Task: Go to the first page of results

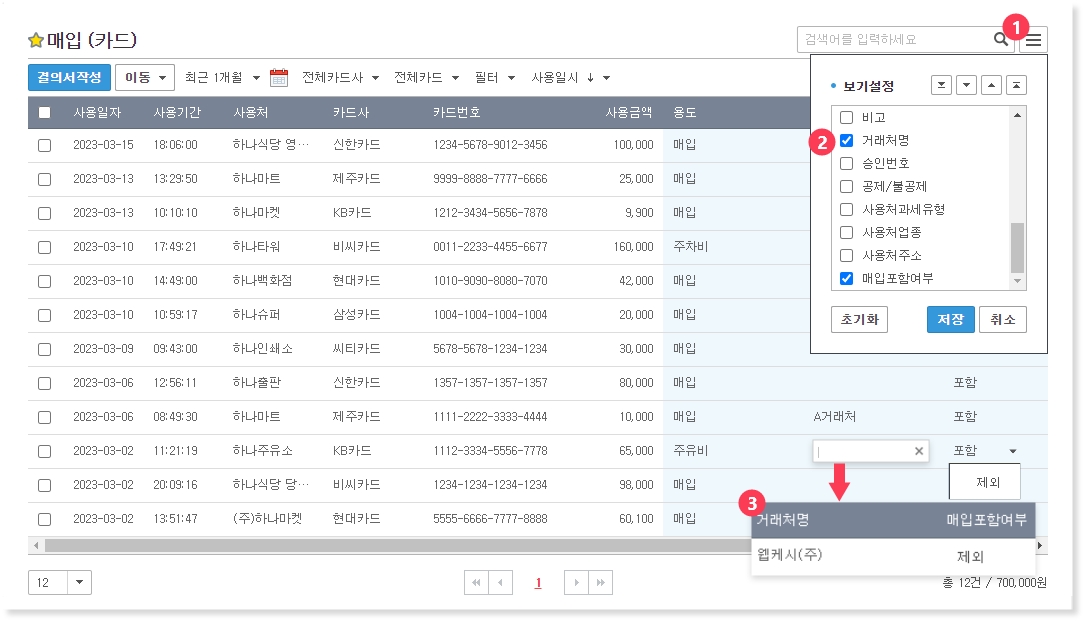Action: [x=477, y=583]
